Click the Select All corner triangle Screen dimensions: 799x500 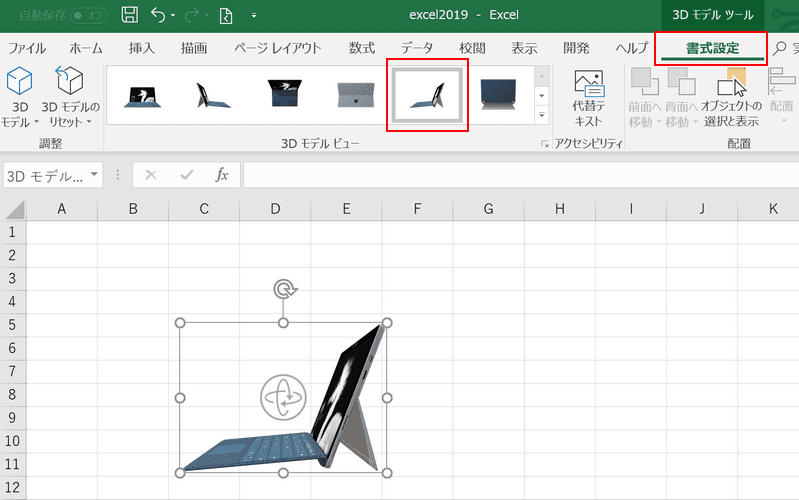[x=14, y=209]
